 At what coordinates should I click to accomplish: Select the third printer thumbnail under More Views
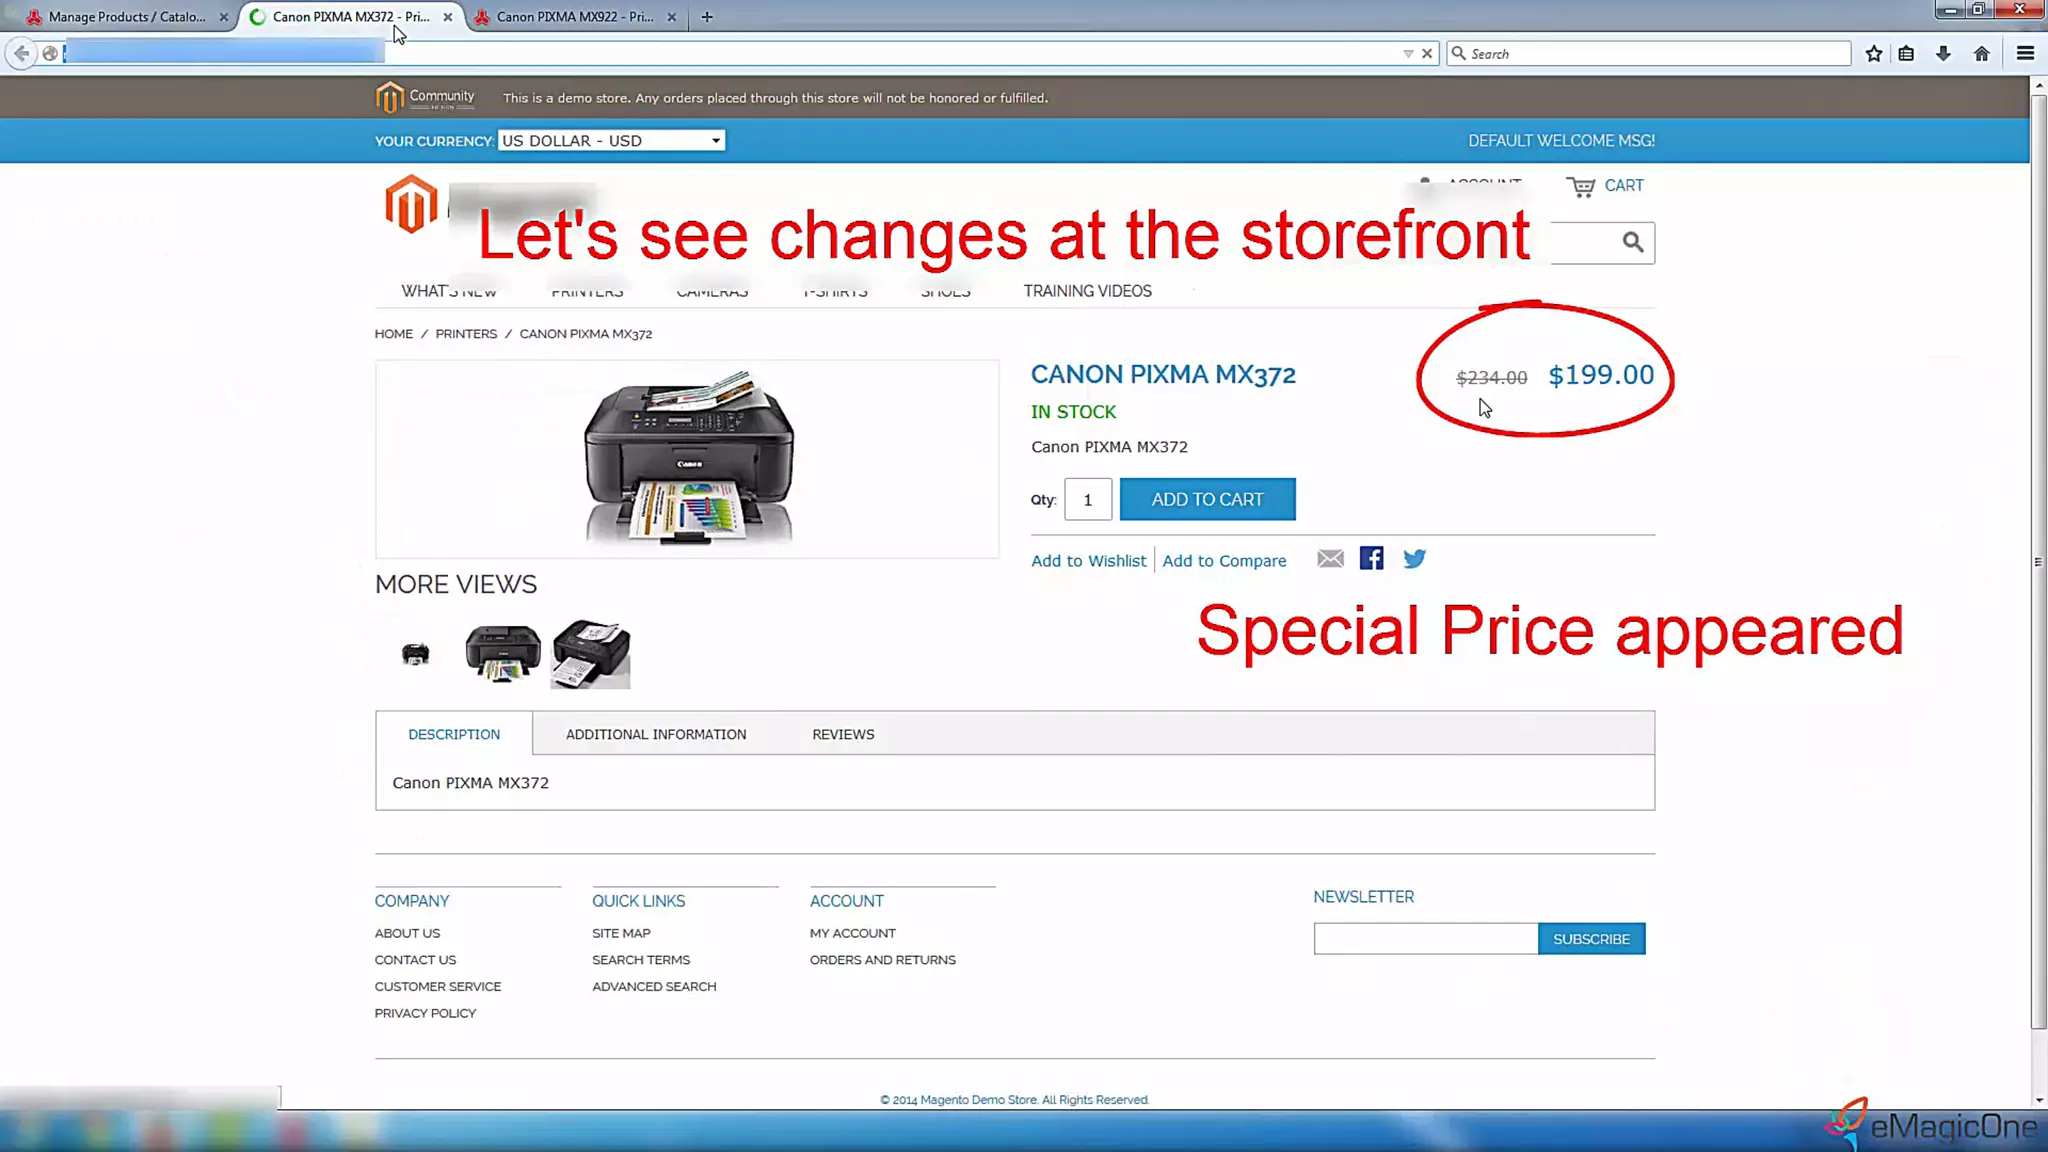pos(591,654)
